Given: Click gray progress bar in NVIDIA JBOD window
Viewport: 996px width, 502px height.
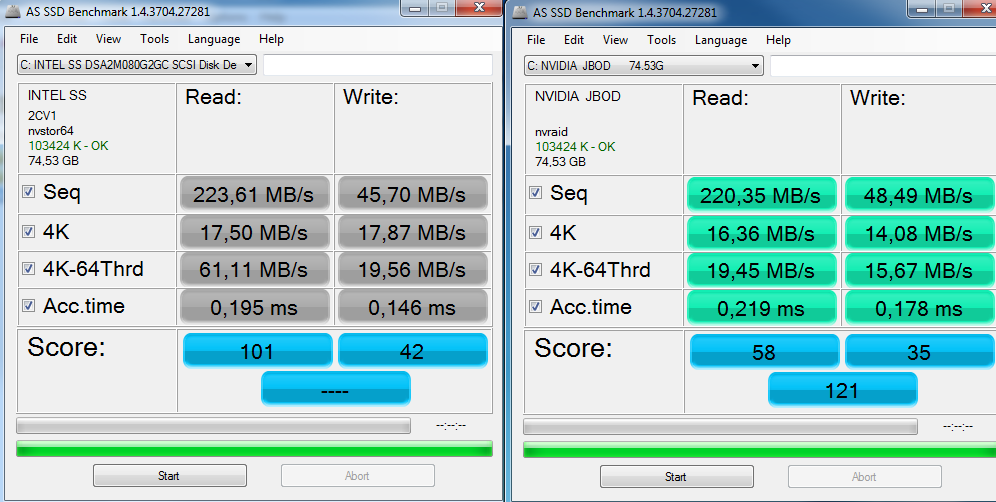Looking at the screenshot, I should pos(720,426).
